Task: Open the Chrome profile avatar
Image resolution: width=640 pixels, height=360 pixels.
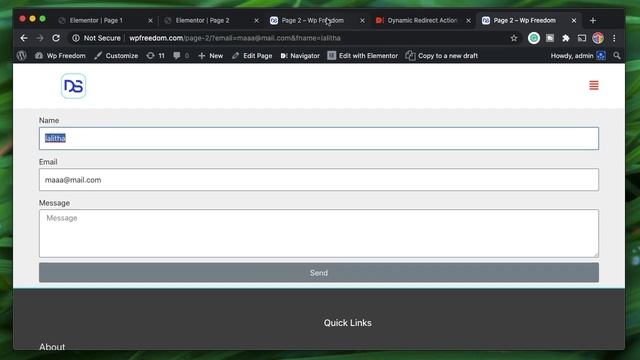Action: click(598, 38)
